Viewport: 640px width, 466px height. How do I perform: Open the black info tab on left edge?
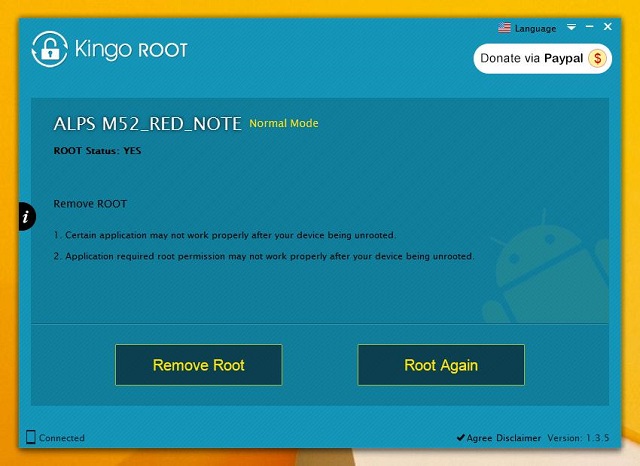[27, 216]
